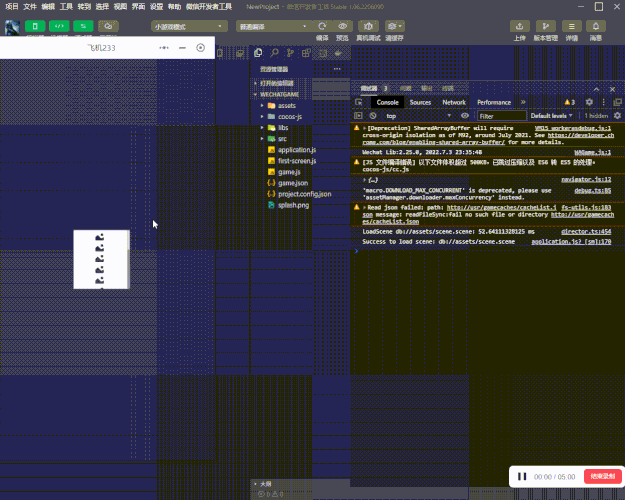Collapse the WECHATGAME project root
The width and height of the screenshot is (625, 500).
(x=281, y=94)
